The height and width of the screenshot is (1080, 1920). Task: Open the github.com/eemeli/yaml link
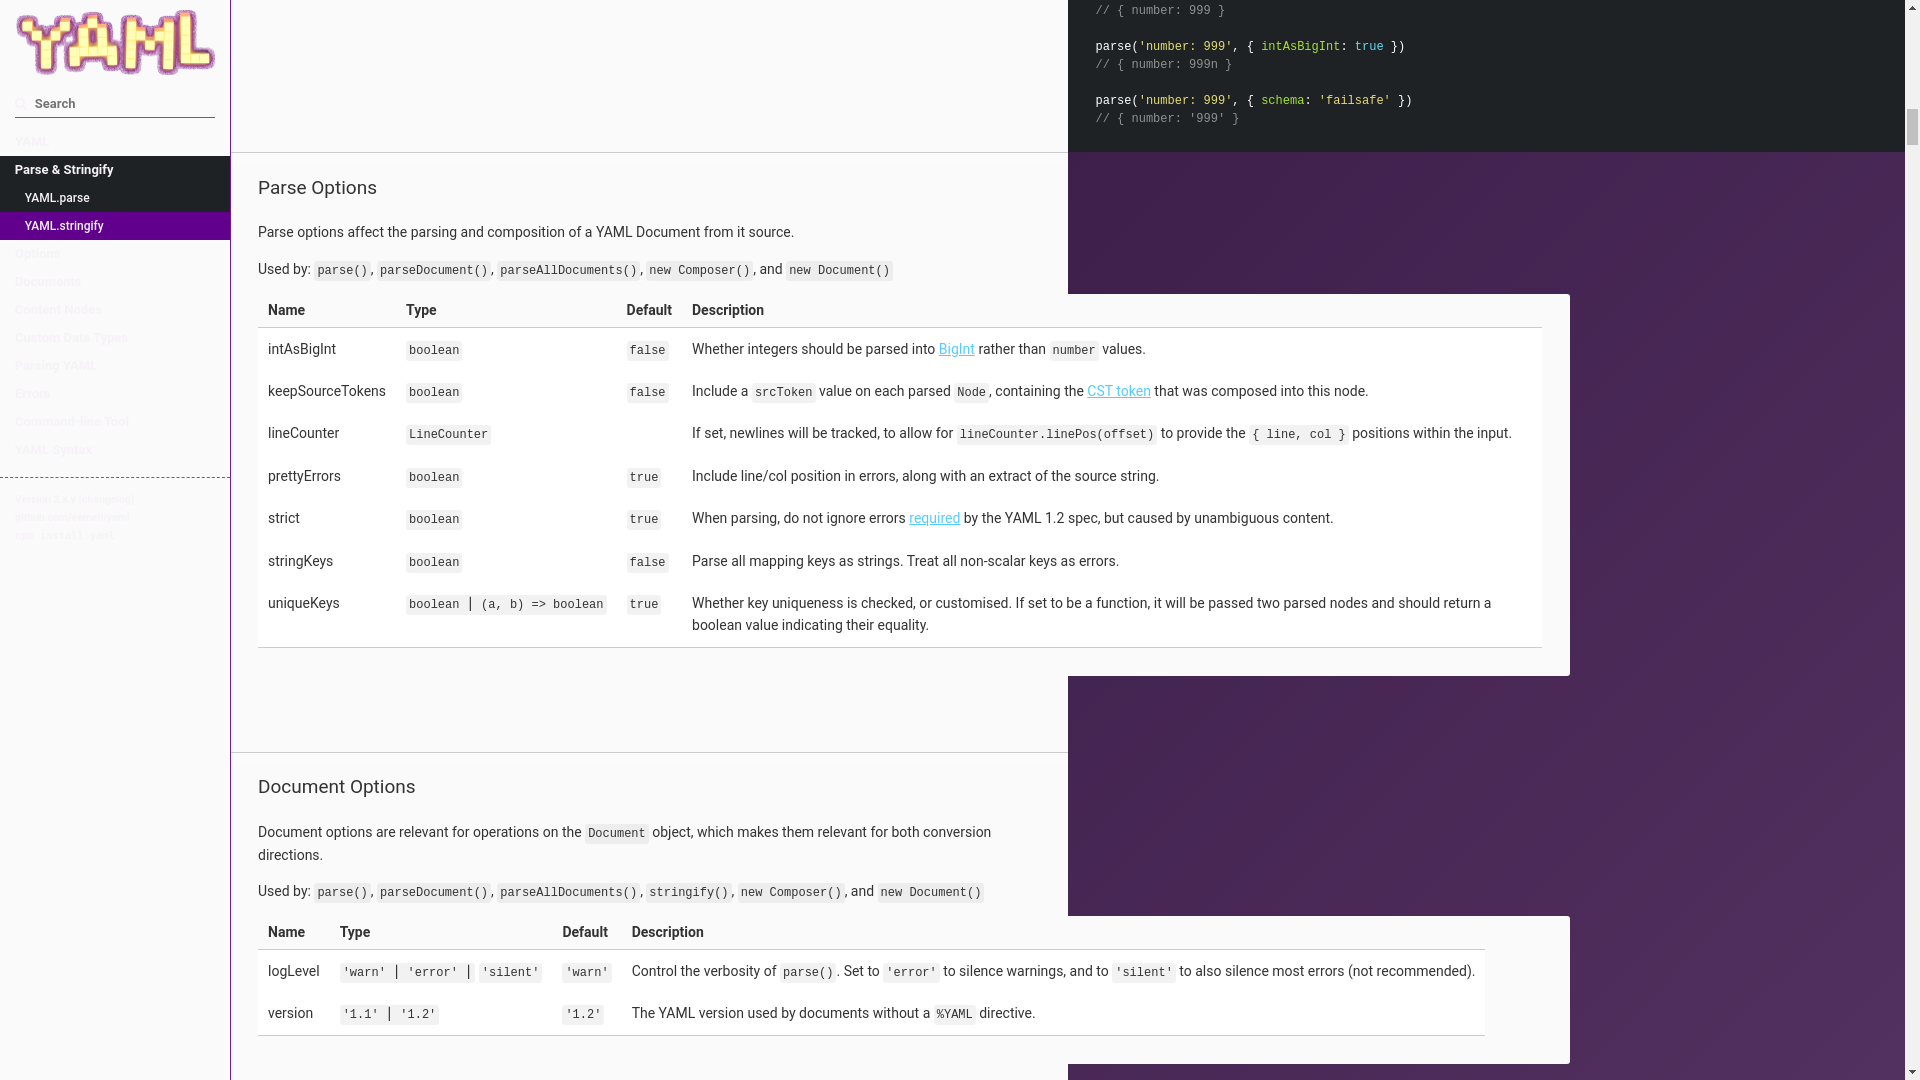coord(73,518)
